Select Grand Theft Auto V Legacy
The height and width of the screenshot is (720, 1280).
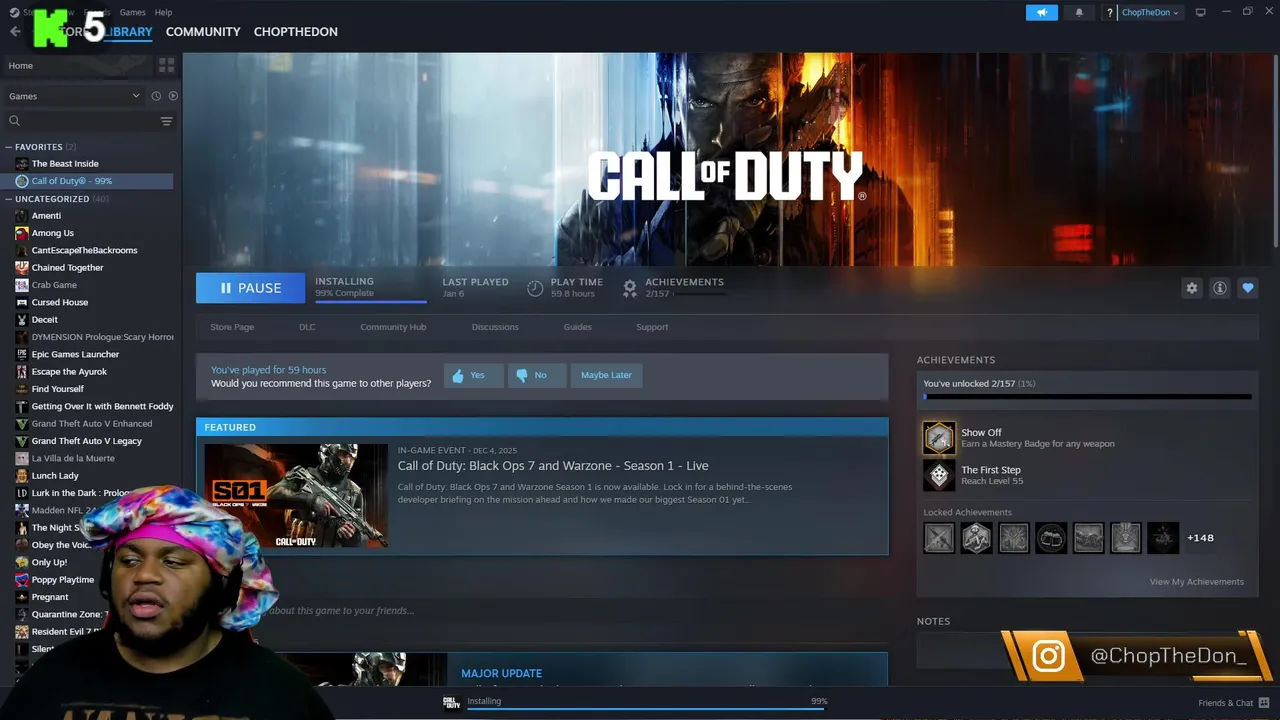click(x=88, y=441)
